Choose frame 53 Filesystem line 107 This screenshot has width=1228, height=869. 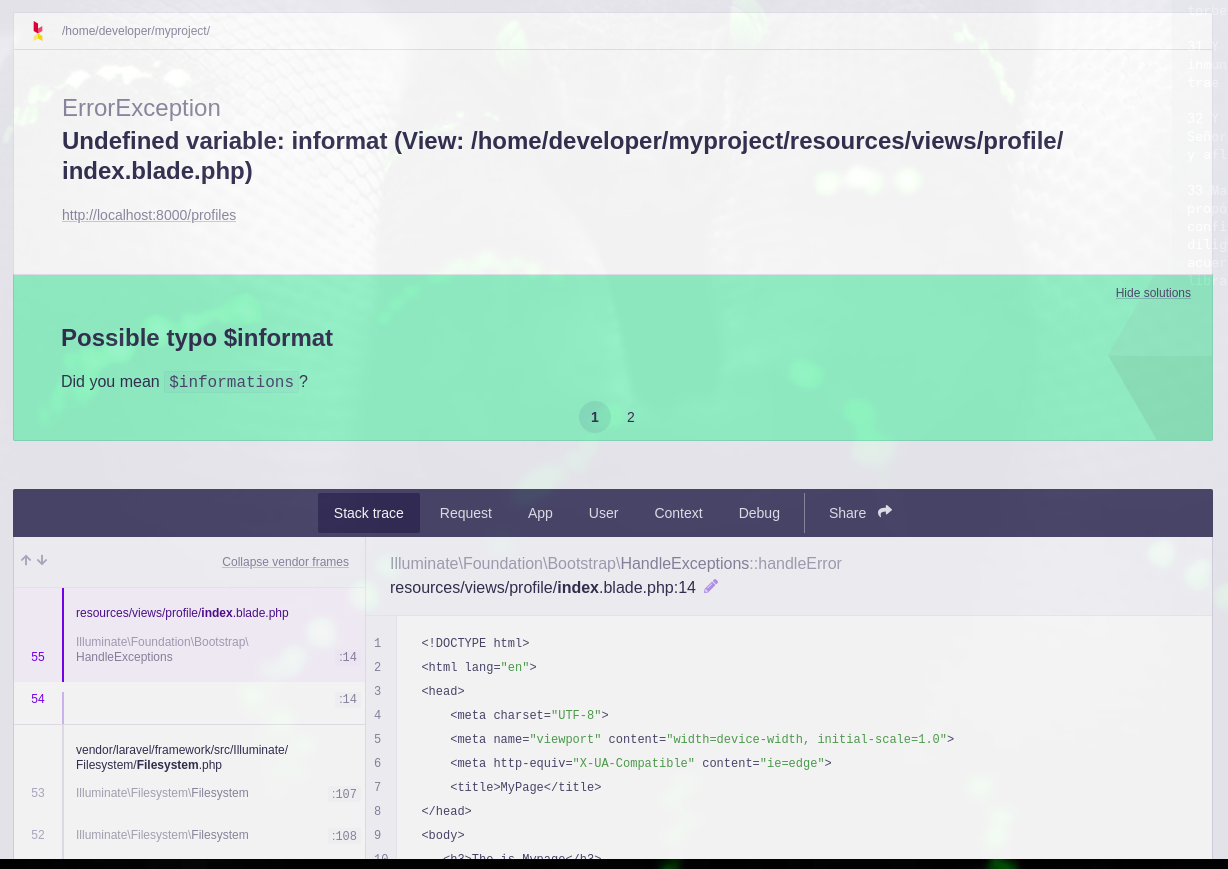pyautogui.click(x=190, y=793)
